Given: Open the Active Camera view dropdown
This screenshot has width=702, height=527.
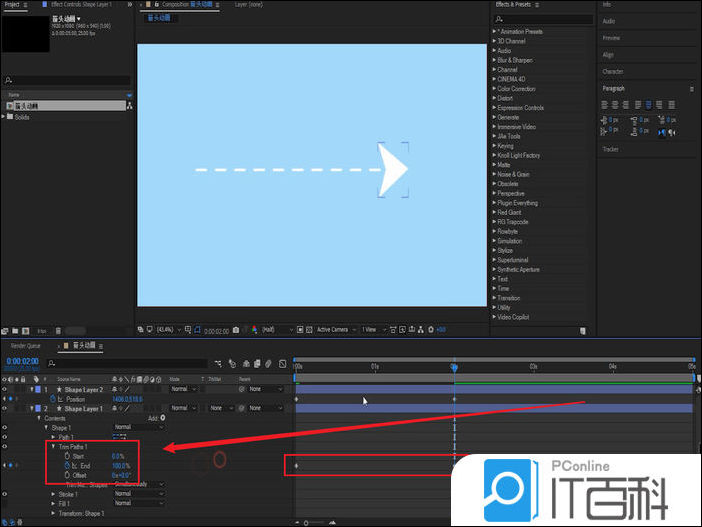Looking at the screenshot, I should click(x=335, y=329).
